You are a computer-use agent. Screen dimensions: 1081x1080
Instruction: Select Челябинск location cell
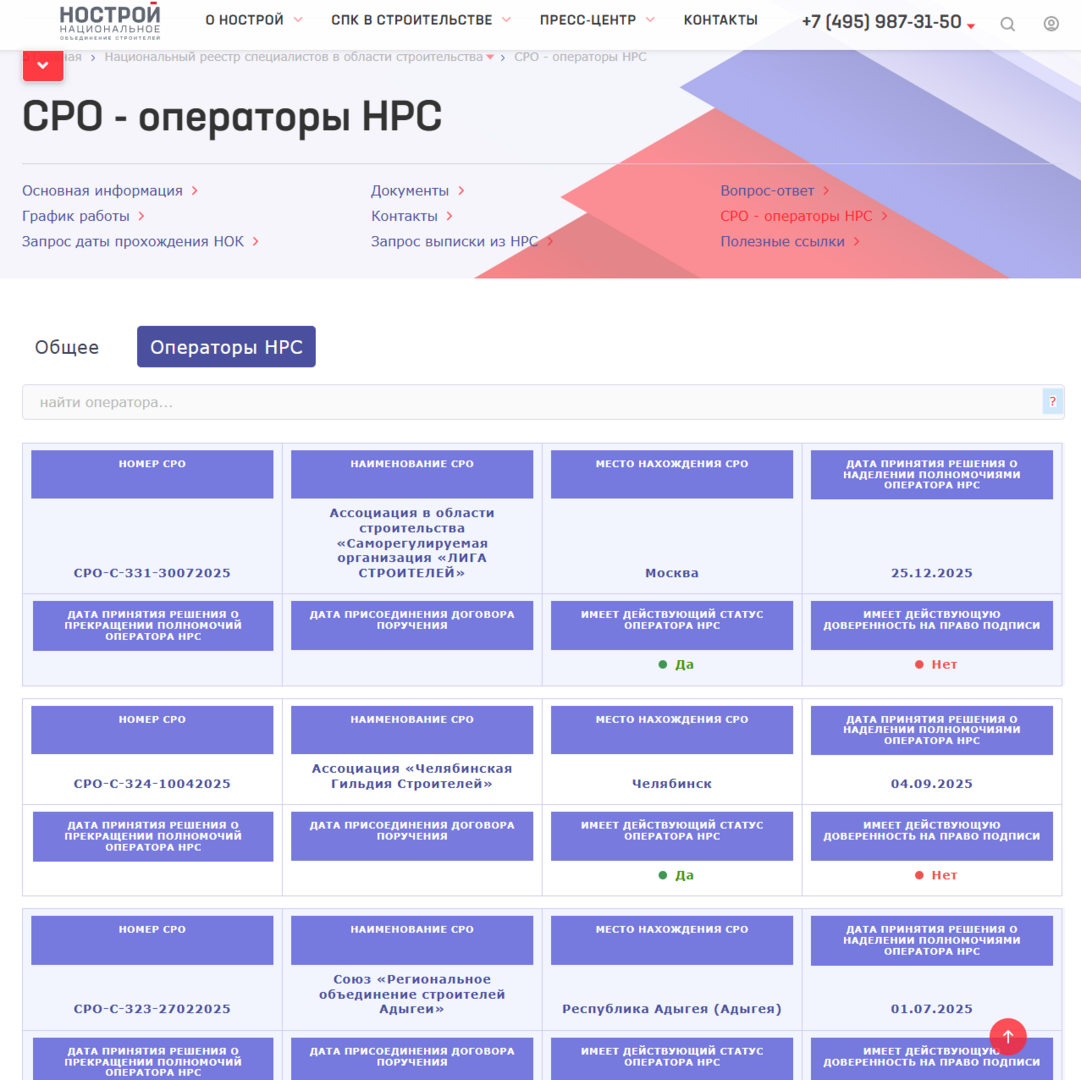pyautogui.click(x=672, y=784)
